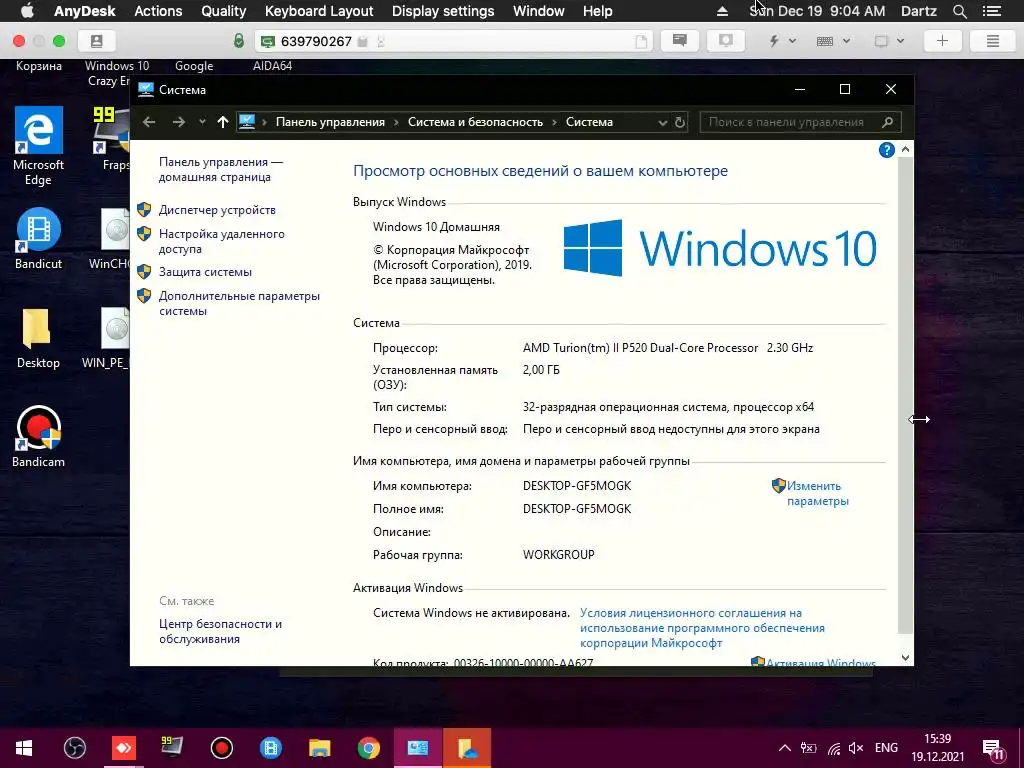This screenshot has width=1024, height=768.
Task: Open AnyDesk hamburger main menu
Action: (993, 41)
